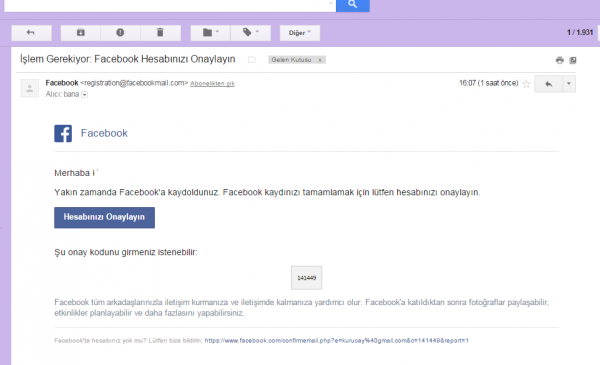
Task: Click the registration@facebookmail.com address
Action: (x=134, y=83)
